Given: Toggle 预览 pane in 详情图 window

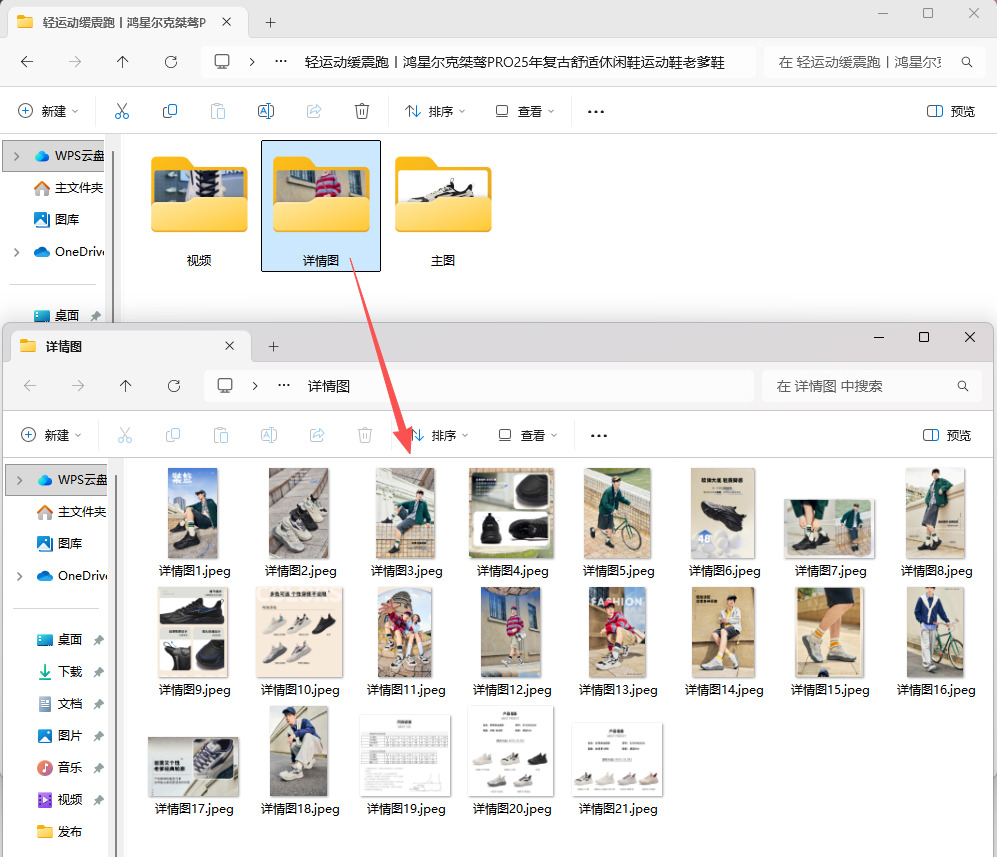Looking at the screenshot, I should (947, 435).
